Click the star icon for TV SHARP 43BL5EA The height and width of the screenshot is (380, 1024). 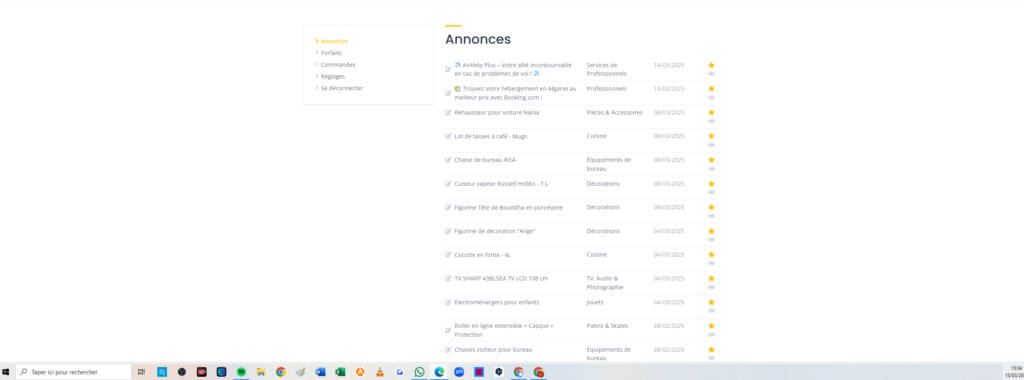(x=711, y=278)
